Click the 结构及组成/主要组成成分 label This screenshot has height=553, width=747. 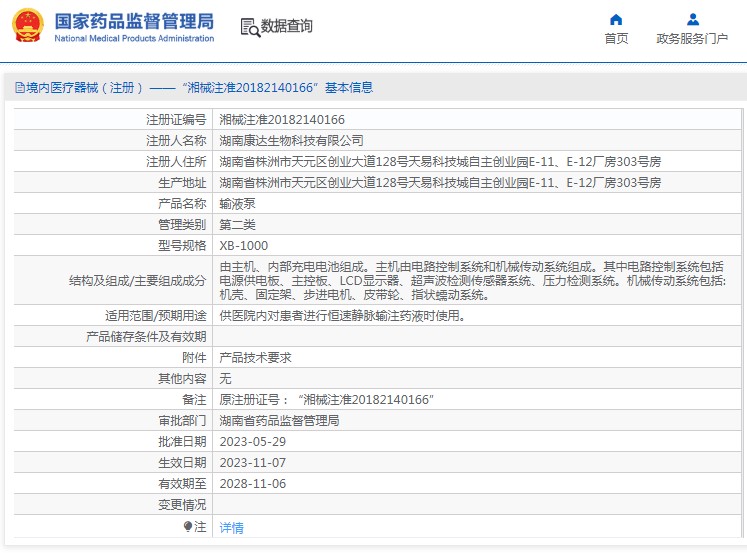pos(137,281)
